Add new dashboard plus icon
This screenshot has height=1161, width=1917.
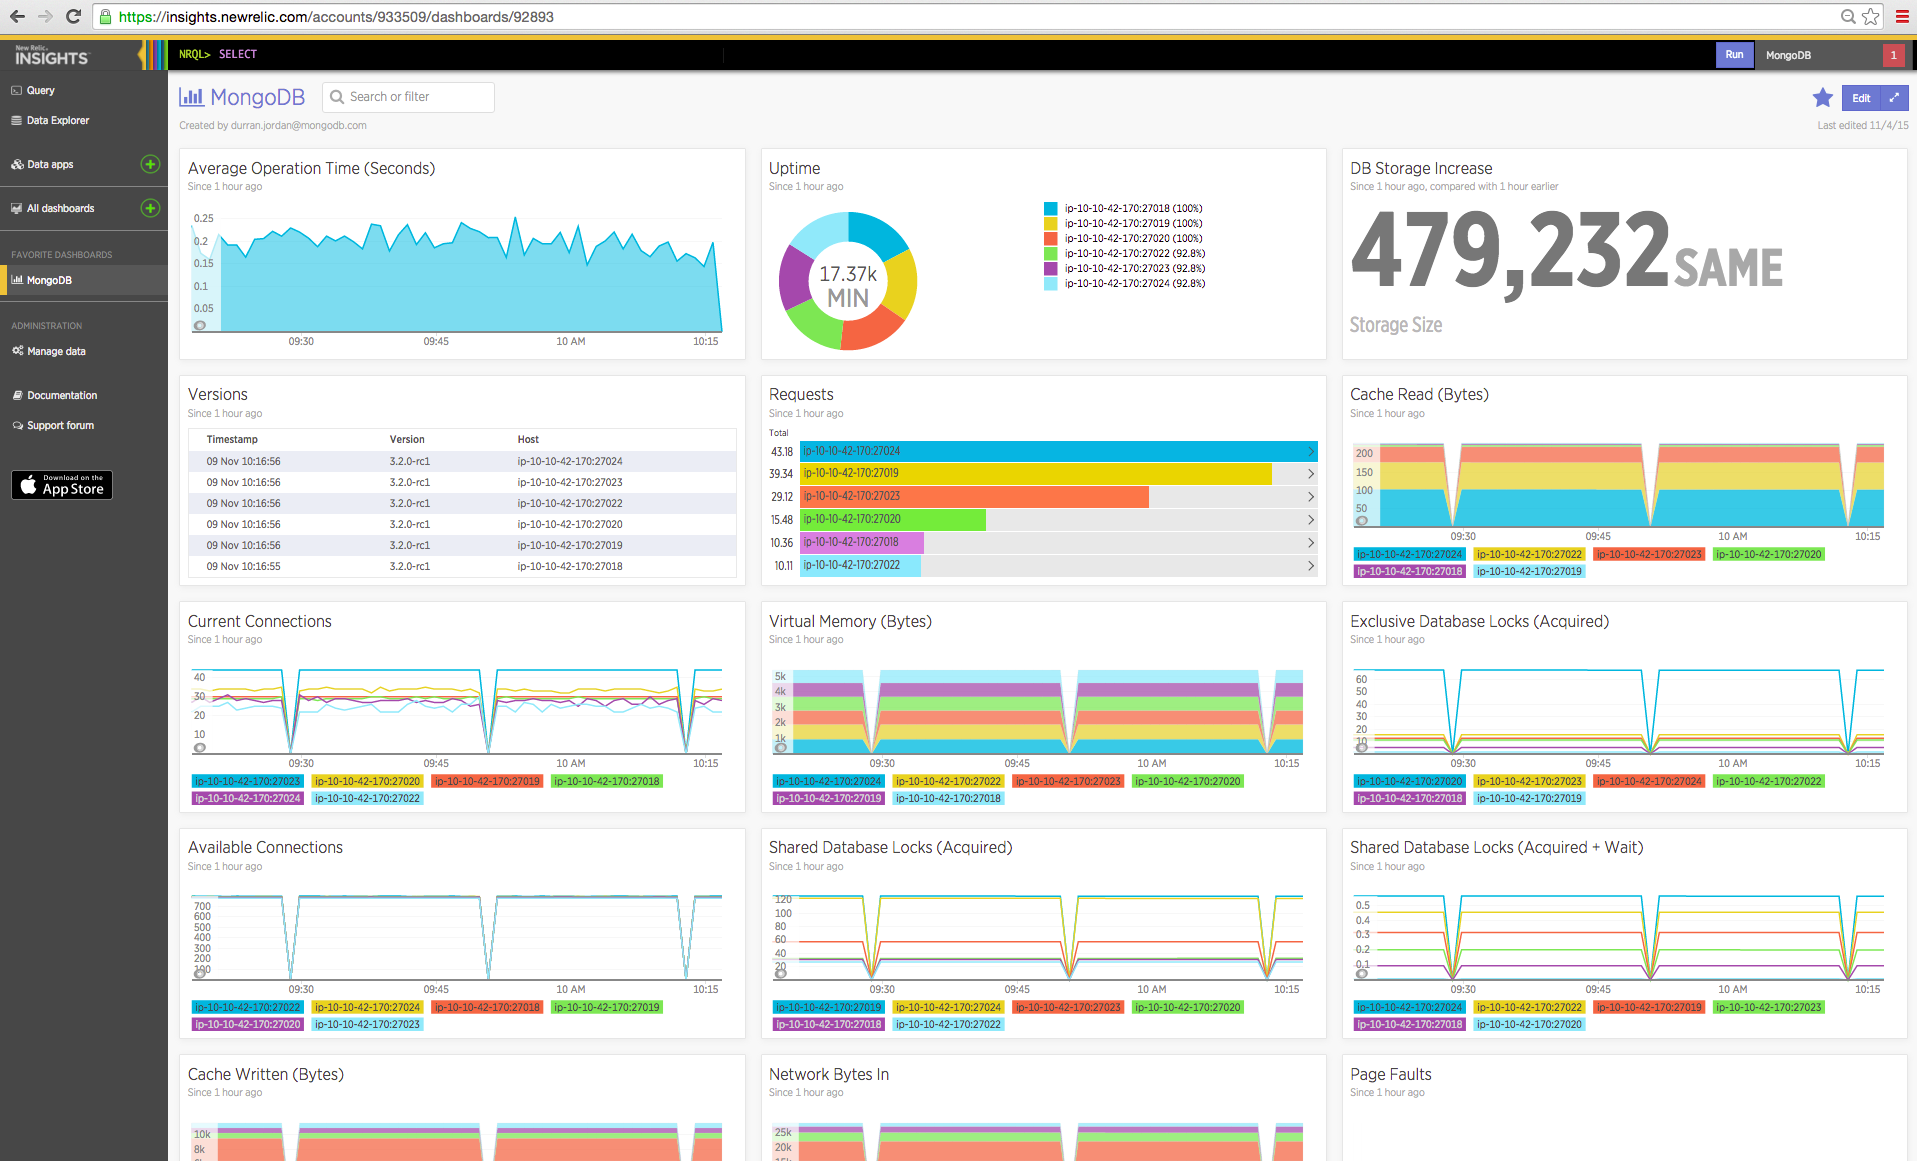(x=150, y=208)
